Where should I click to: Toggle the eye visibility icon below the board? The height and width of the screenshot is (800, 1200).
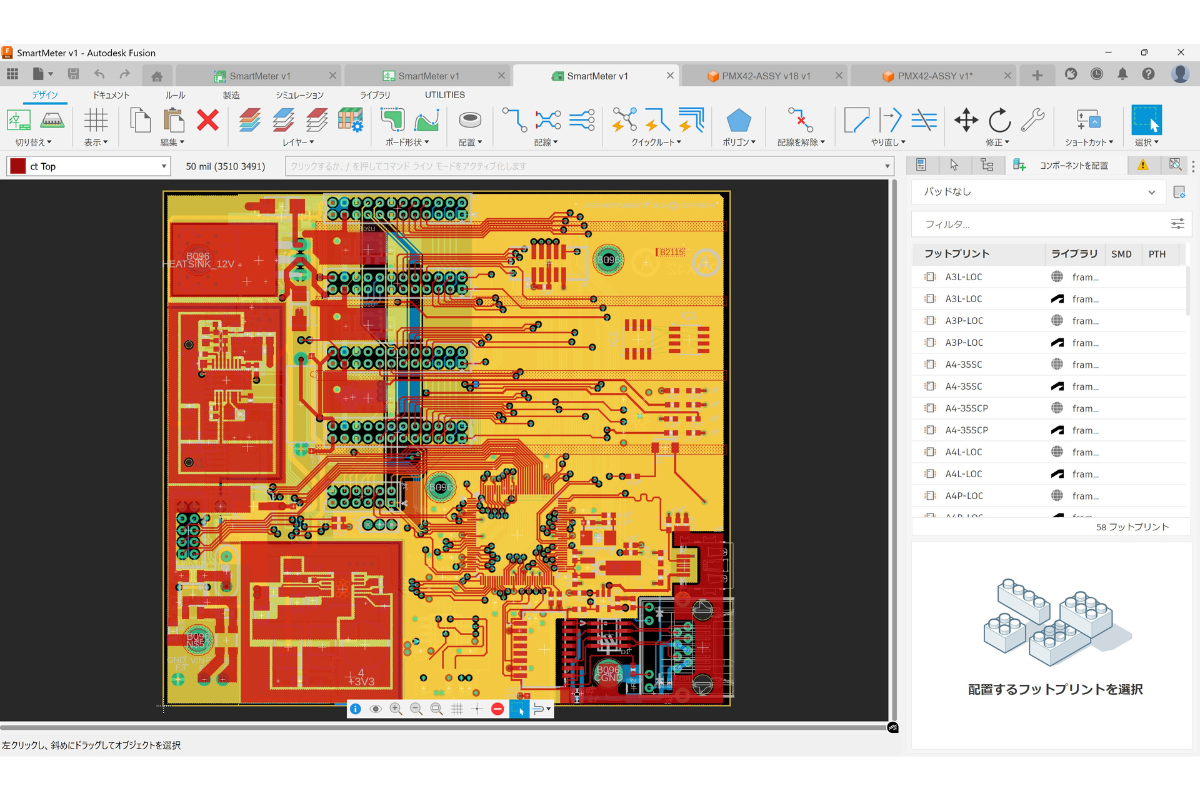coord(376,709)
